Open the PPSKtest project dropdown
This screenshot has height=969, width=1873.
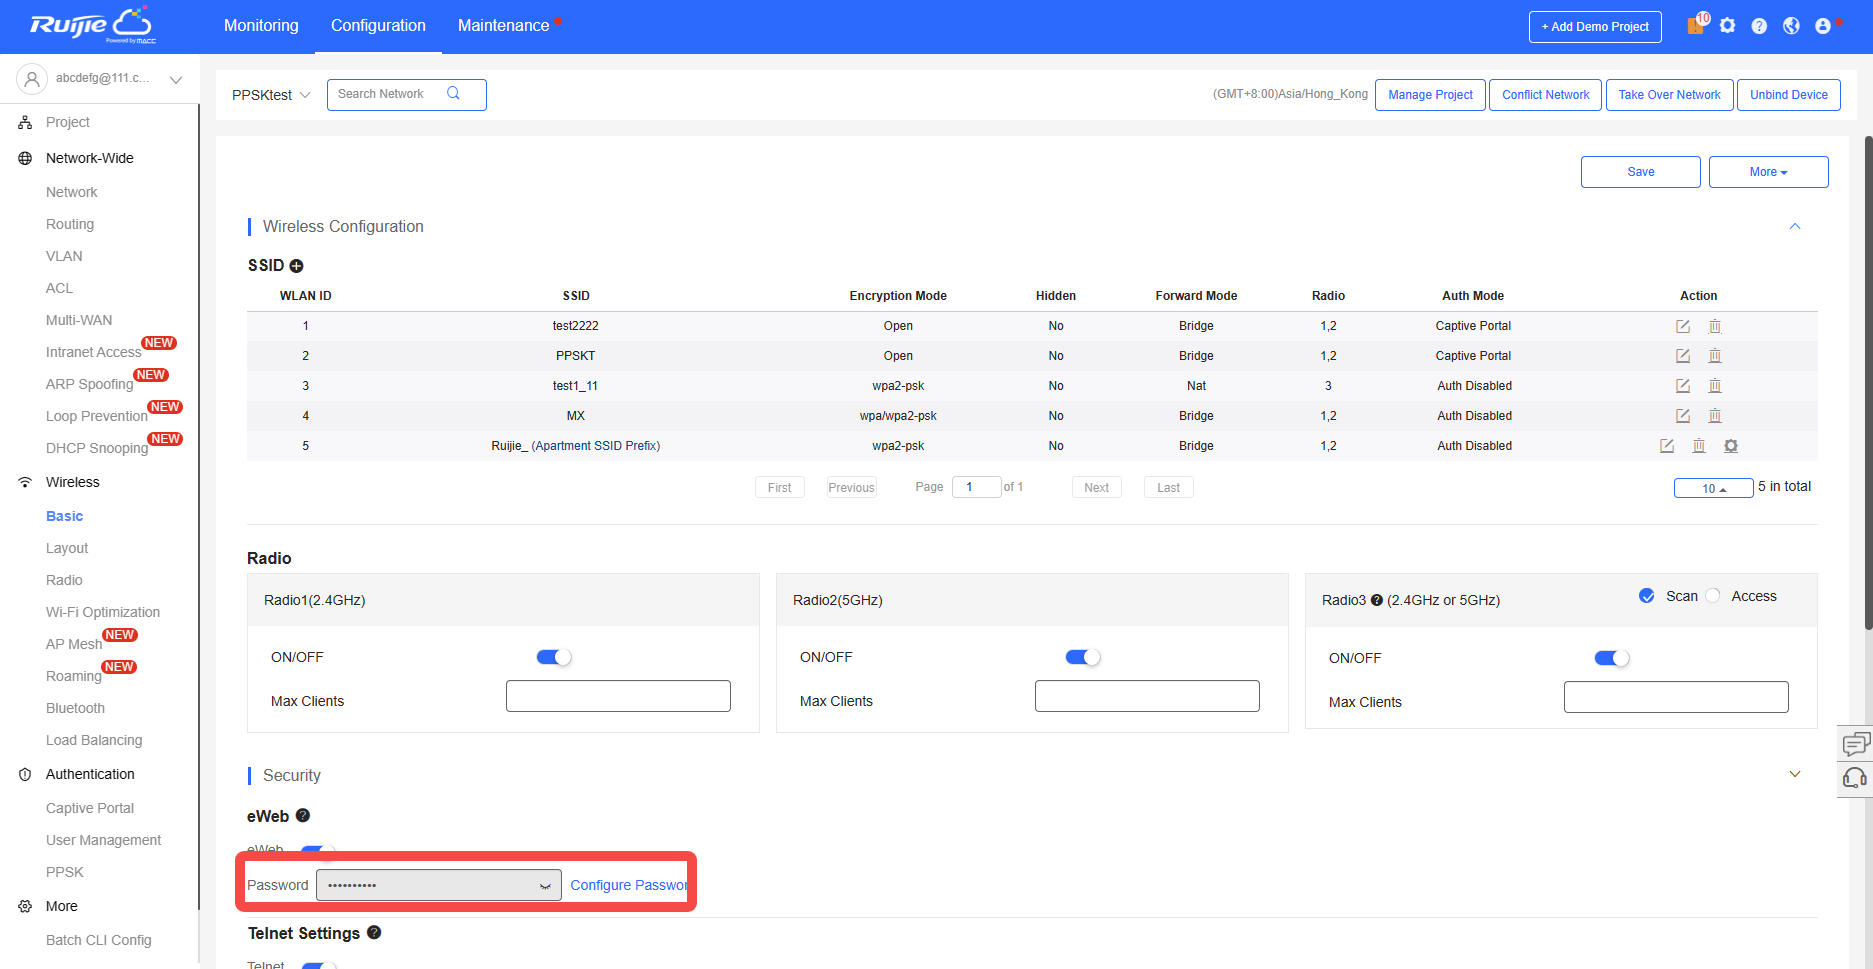(271, 95)
